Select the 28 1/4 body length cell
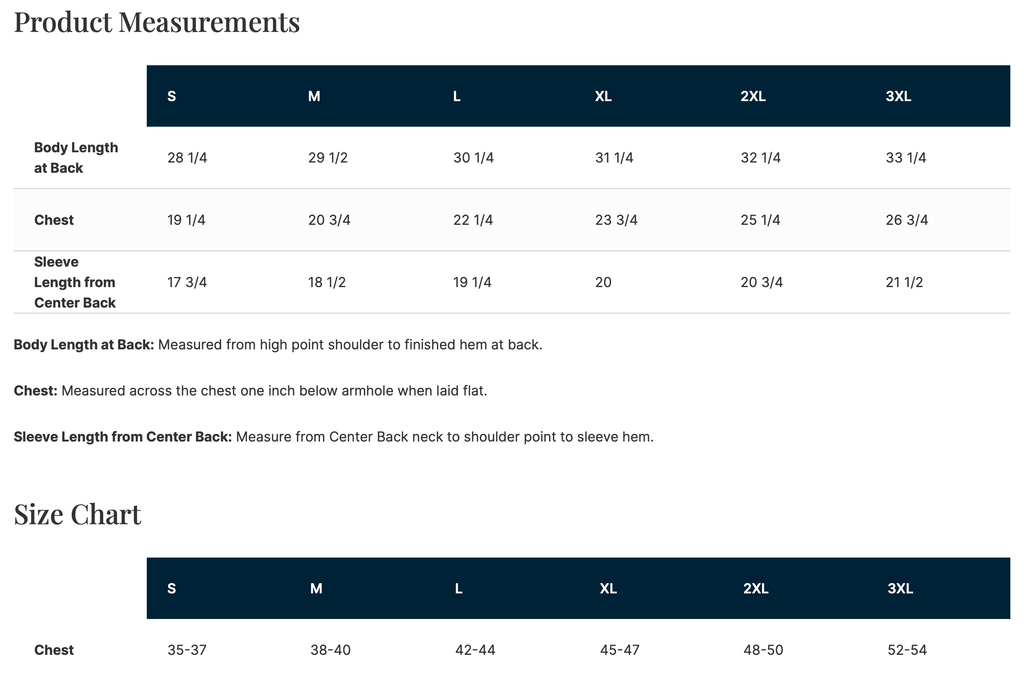Image resolution: width=1024 pixels, height=680 pixels. click(x=187, y=158)
